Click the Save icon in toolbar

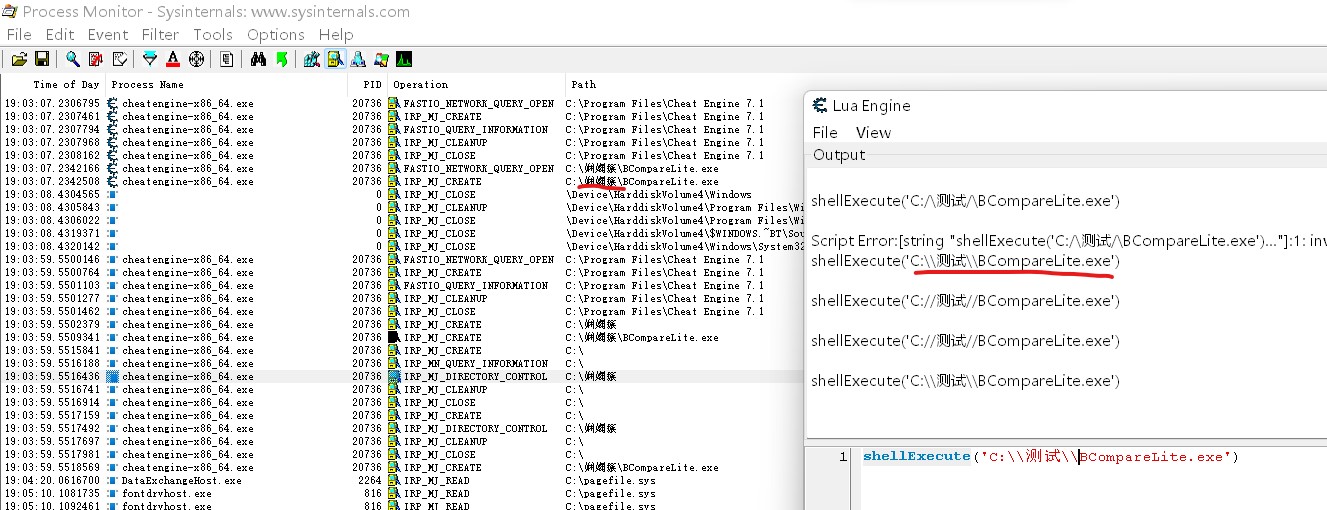42,59
